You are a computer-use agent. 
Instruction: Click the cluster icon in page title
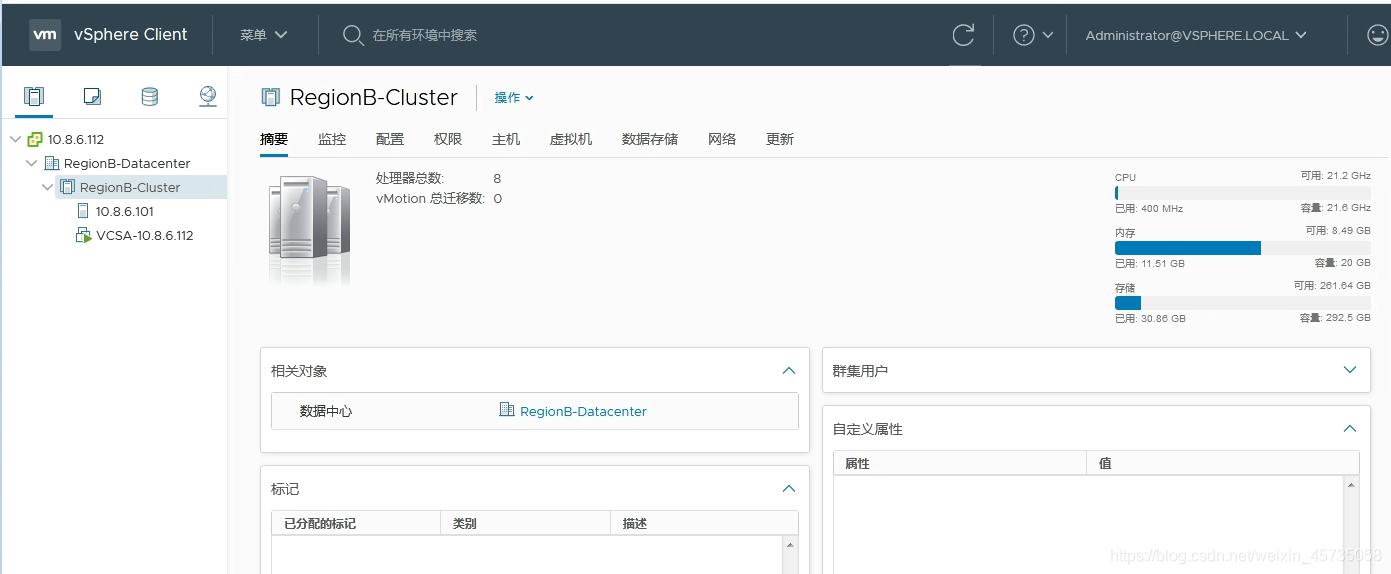click(270, 97)
